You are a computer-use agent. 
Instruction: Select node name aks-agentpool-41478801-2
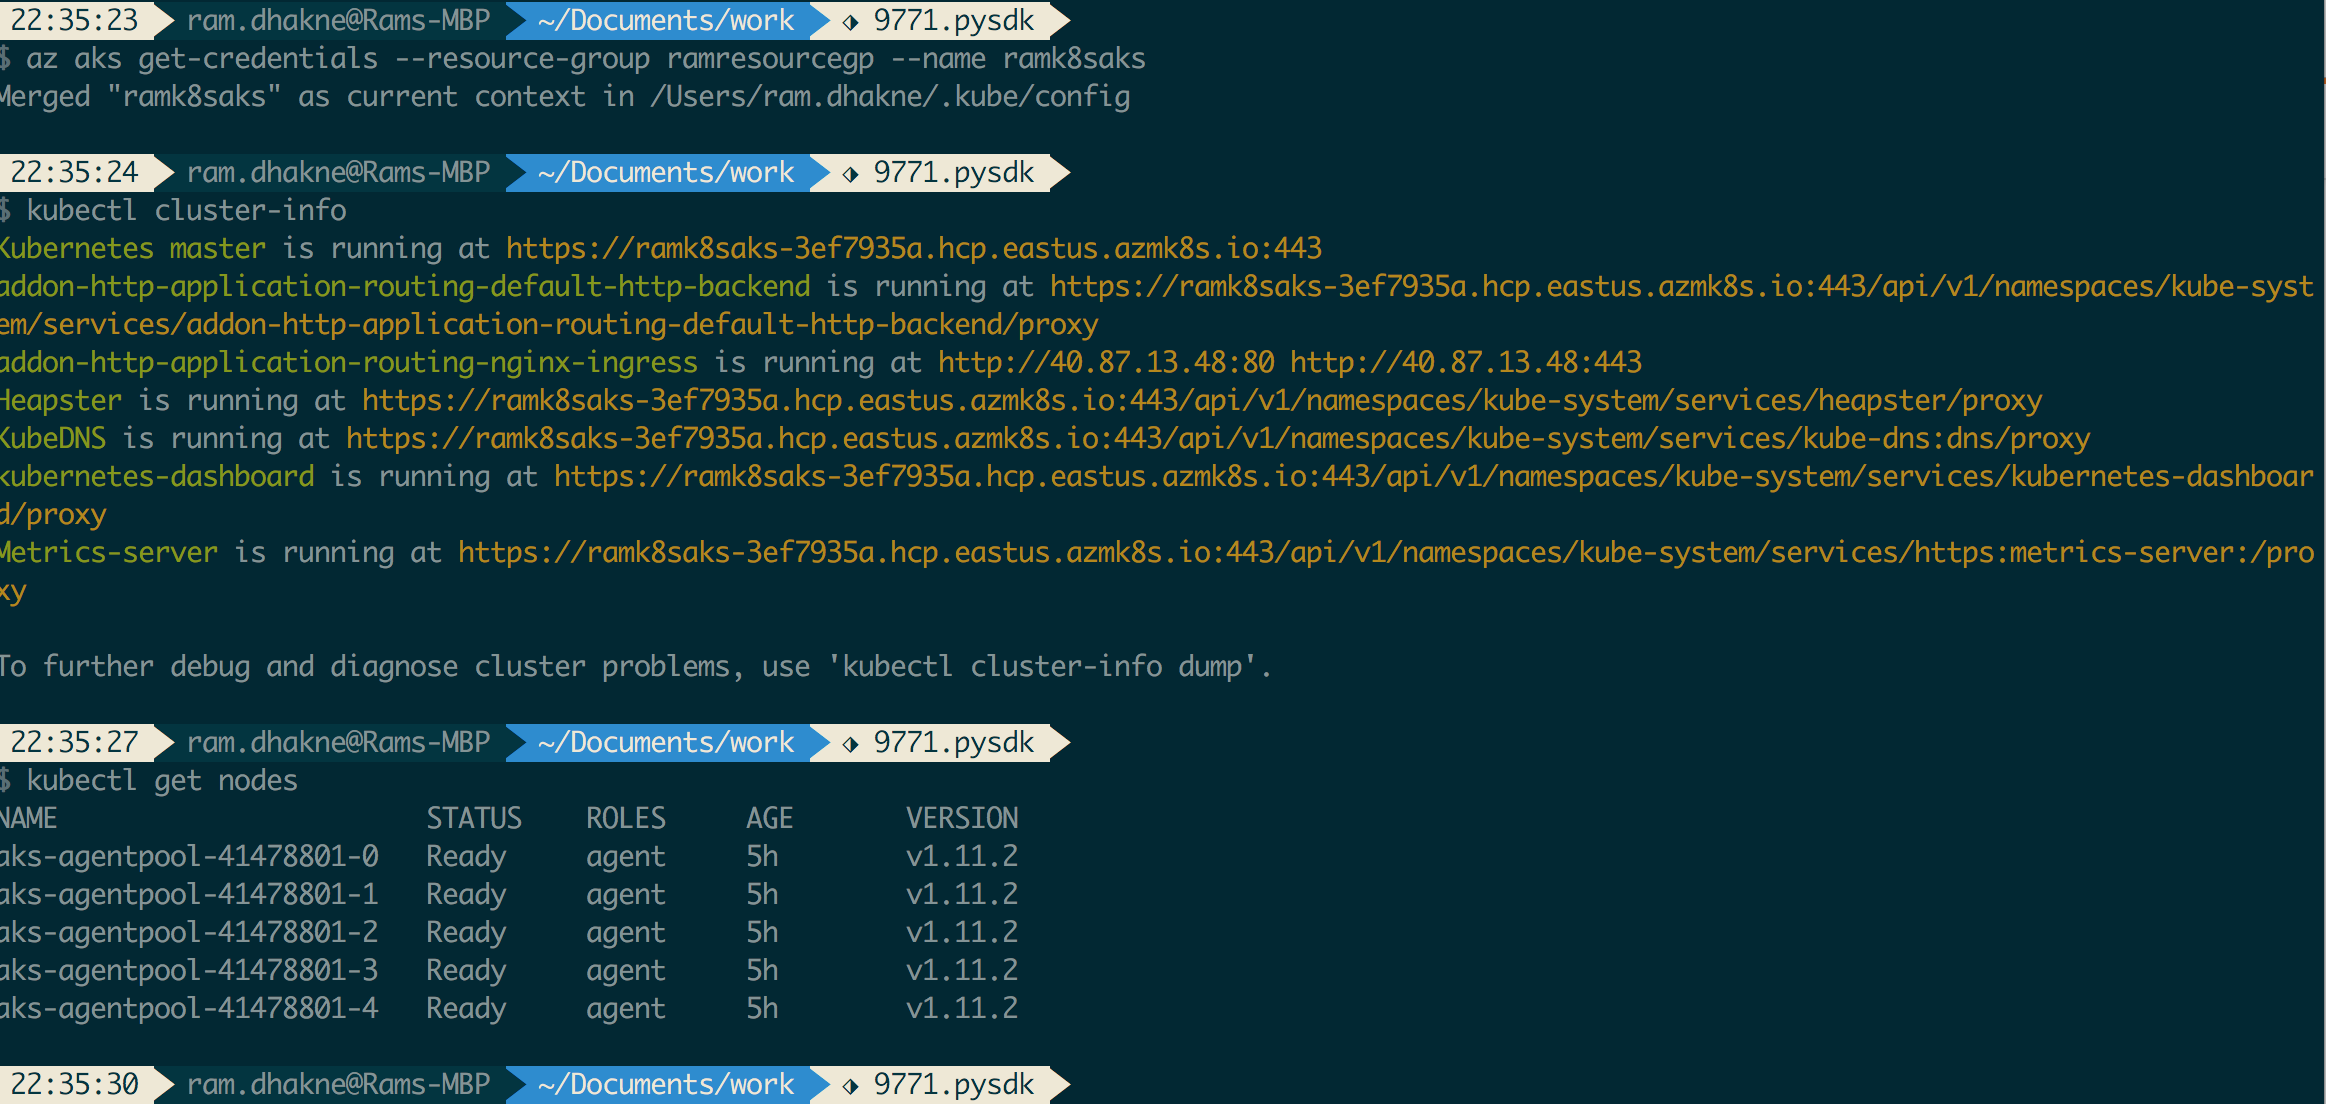(189, 932)
